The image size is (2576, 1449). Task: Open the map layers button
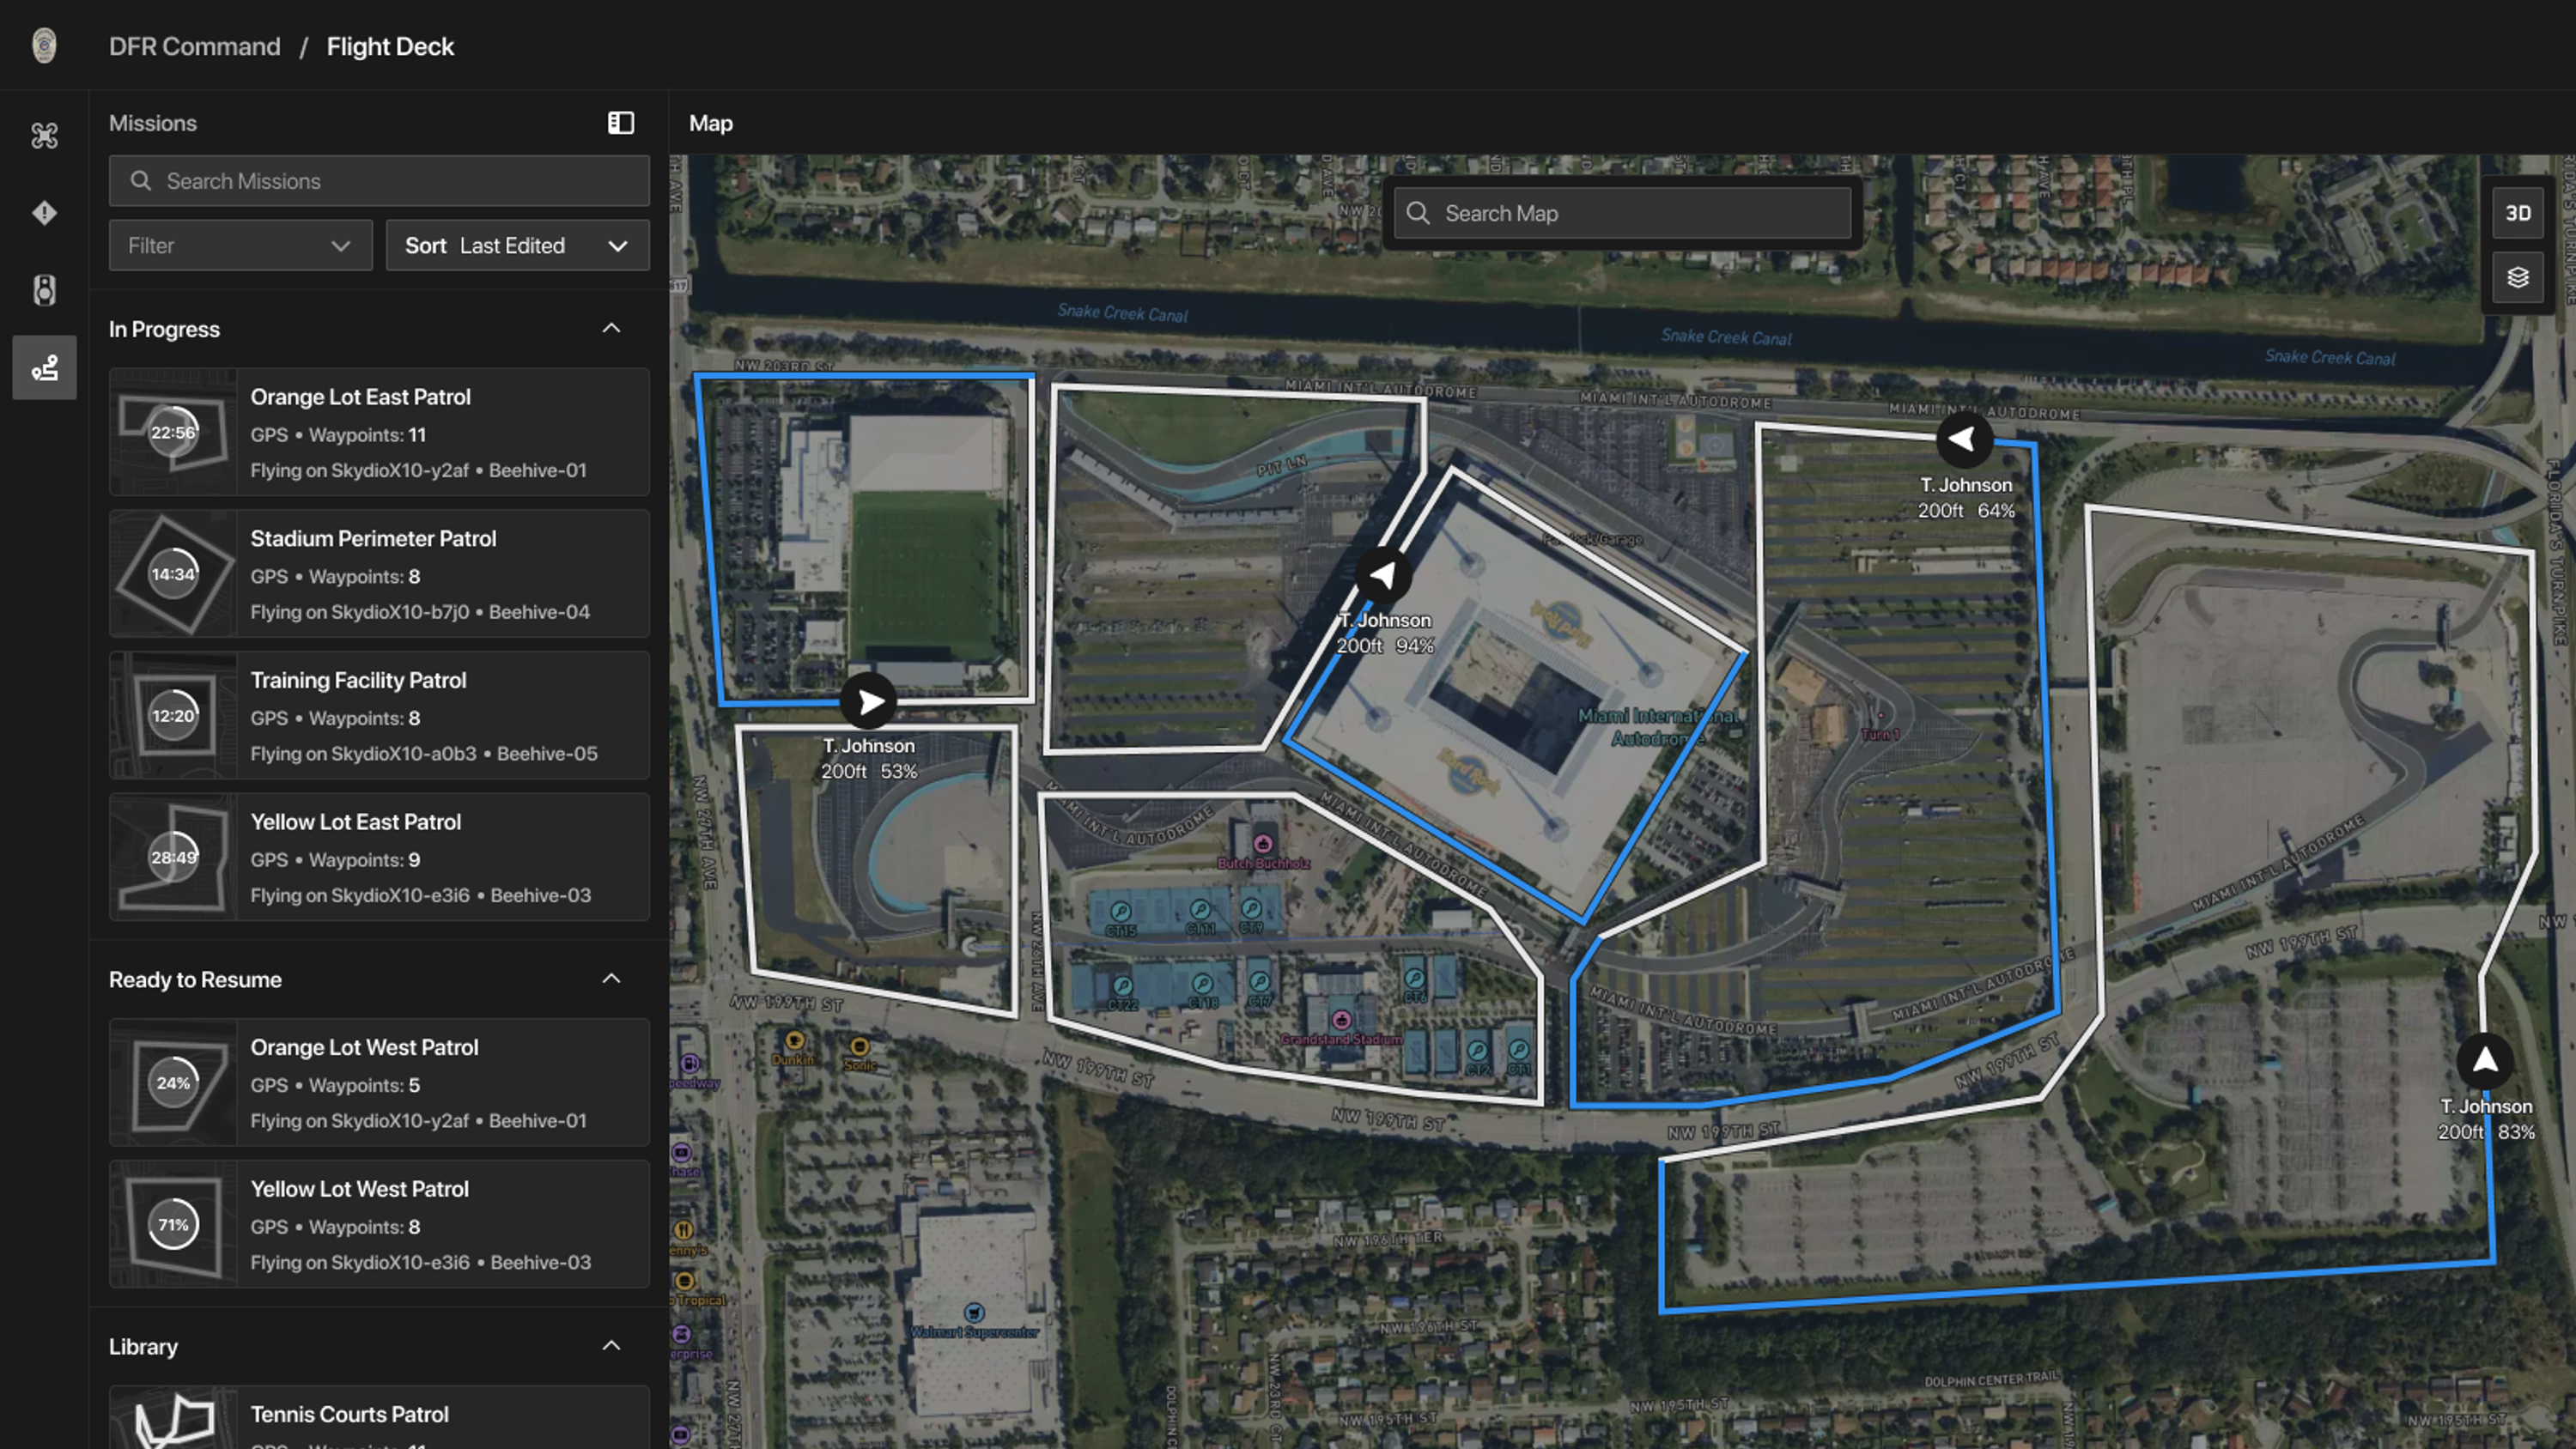coord(2517,277)
